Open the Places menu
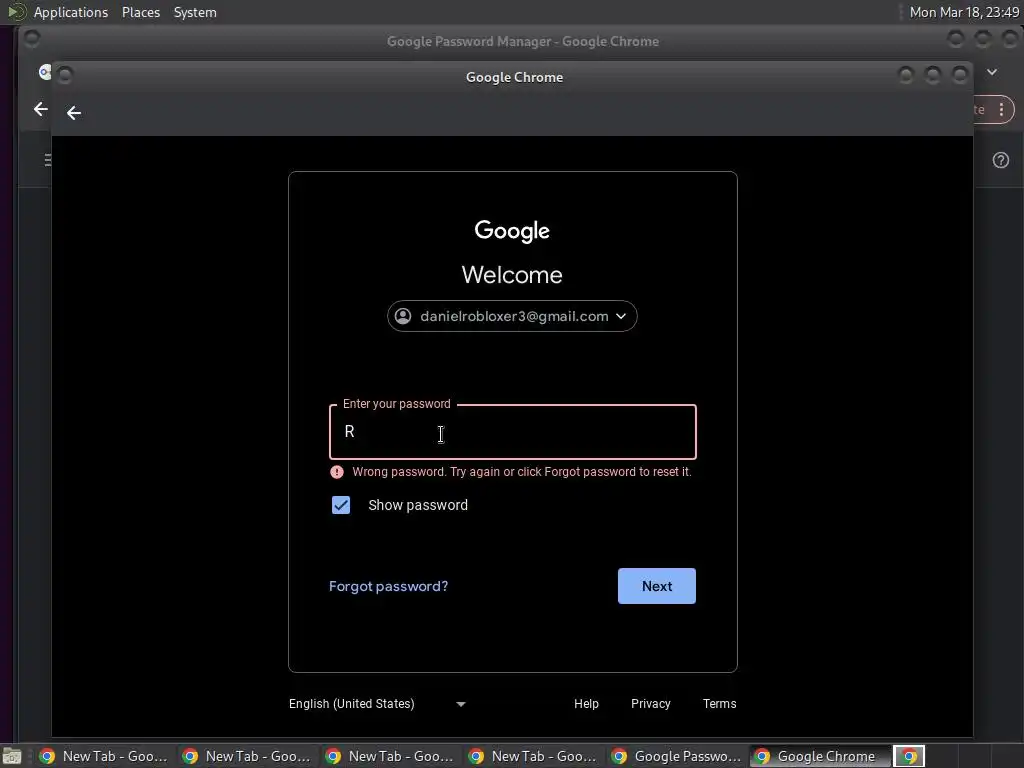Viewport: 1024px width, 768px height. coord(141,12)
